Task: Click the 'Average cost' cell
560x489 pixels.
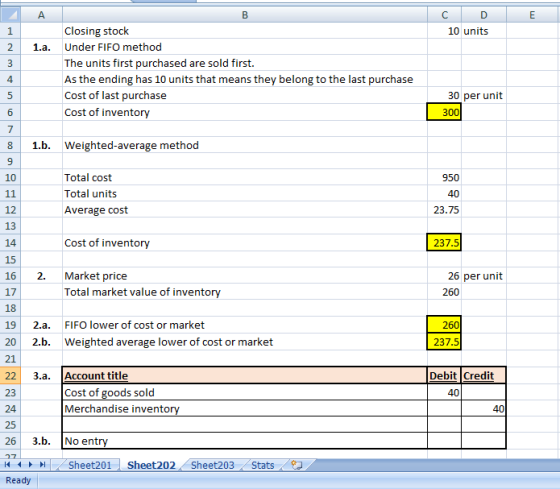Action: click(x=245, y=210)
